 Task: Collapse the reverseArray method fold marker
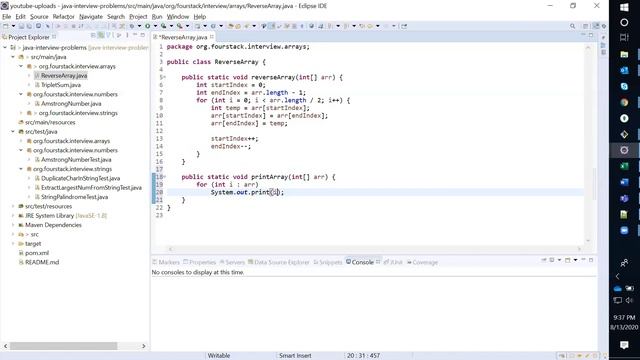[x=164, y=77]
